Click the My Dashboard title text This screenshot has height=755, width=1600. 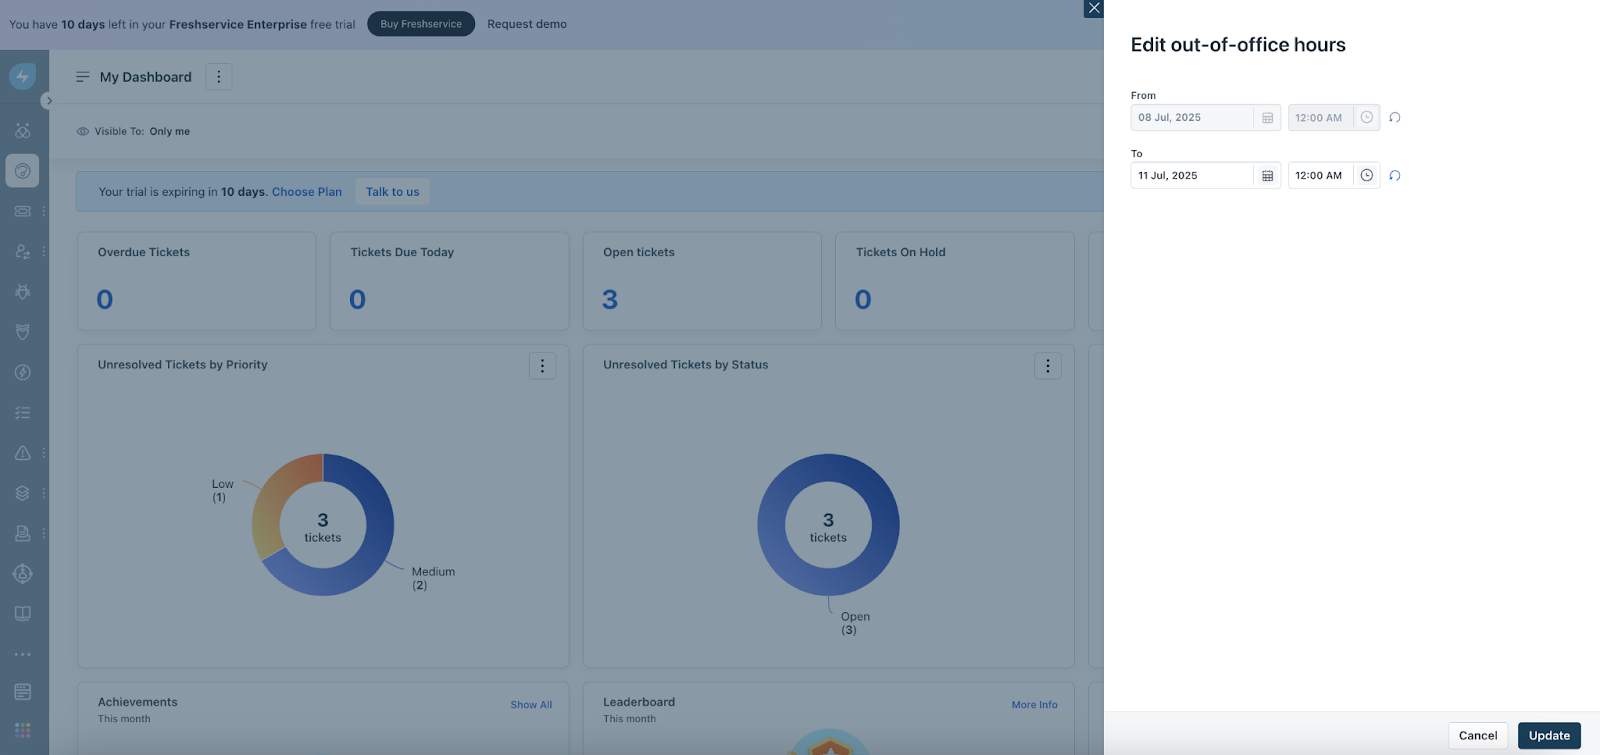pos(145,77)
